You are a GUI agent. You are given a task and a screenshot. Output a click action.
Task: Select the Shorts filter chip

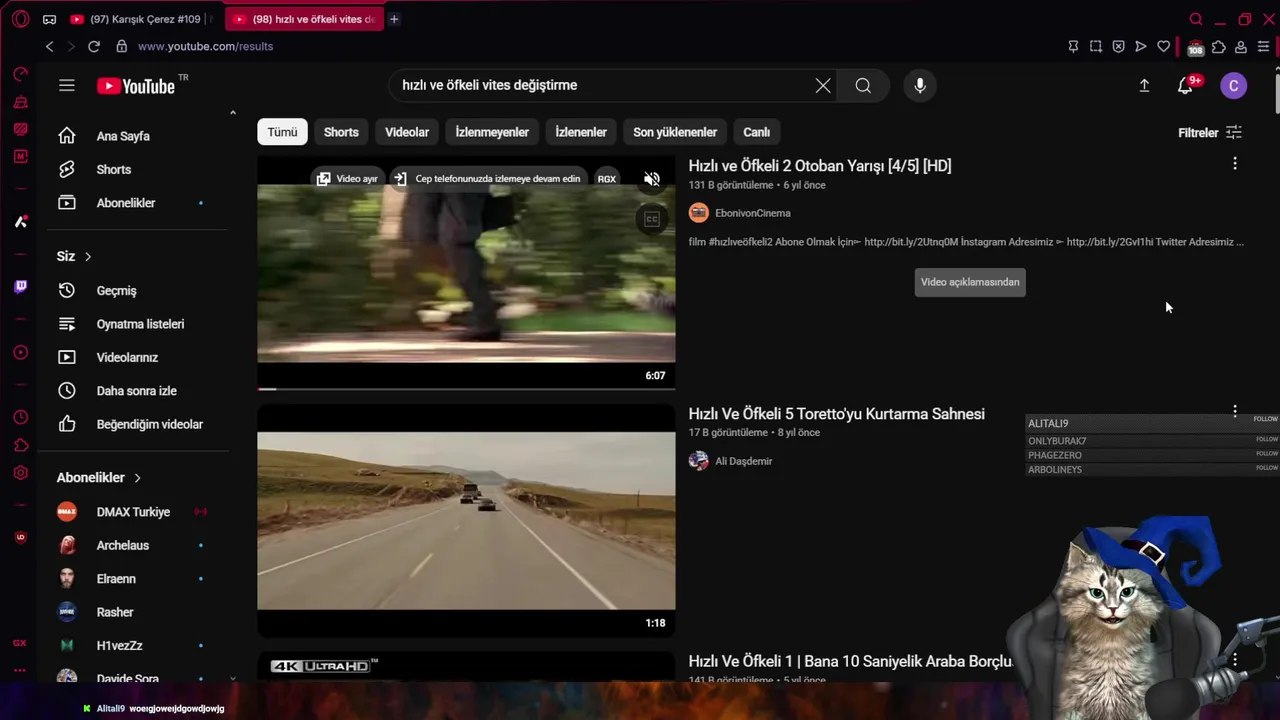[x=341, y=132]
